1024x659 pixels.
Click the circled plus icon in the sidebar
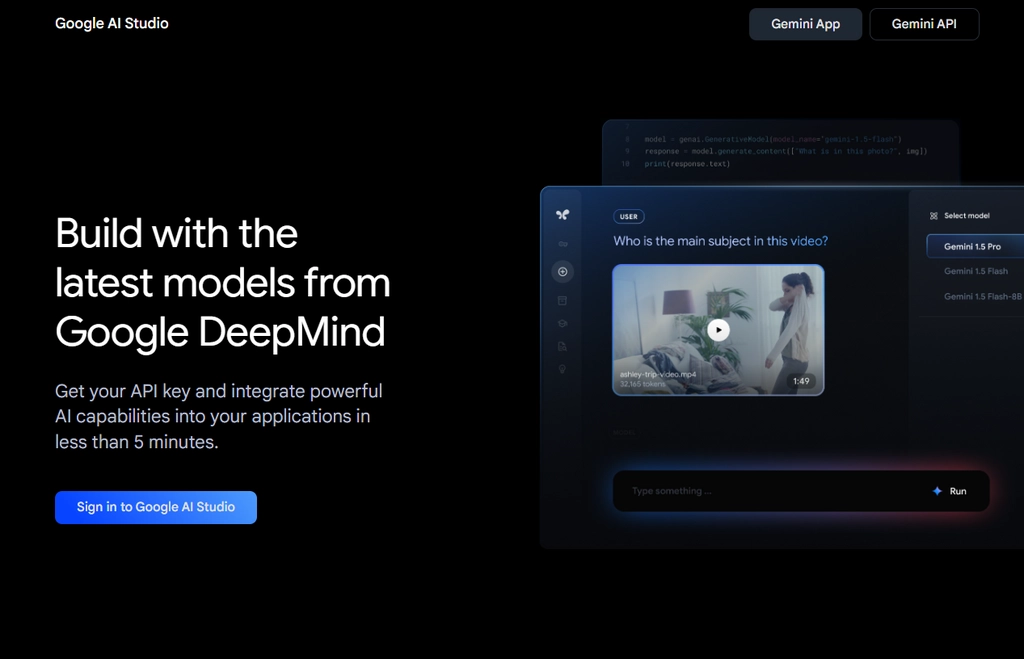(563, 272)
